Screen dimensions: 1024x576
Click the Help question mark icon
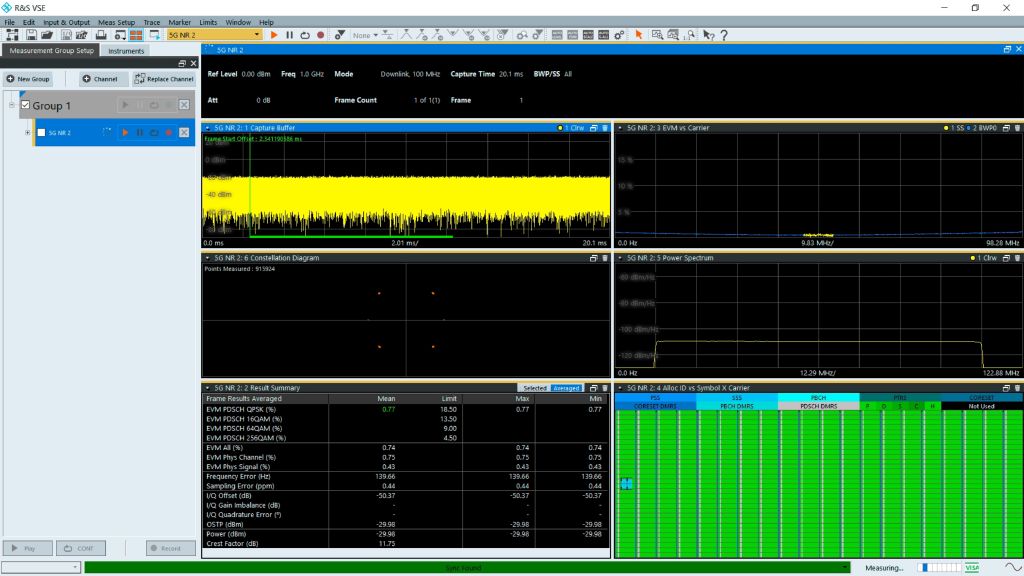(723, 35)
